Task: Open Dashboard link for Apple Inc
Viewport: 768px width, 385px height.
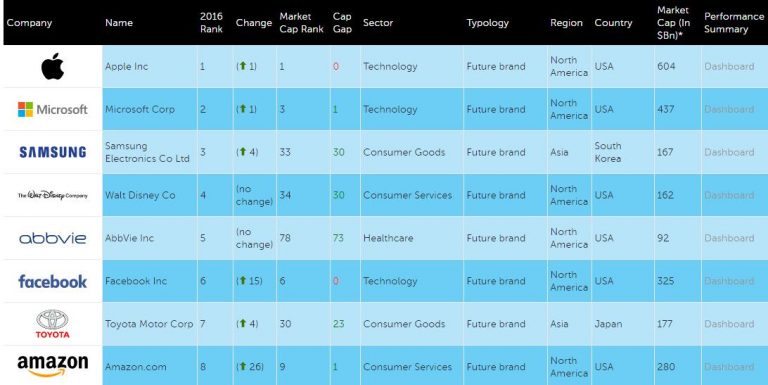Action: click(729, 66)
